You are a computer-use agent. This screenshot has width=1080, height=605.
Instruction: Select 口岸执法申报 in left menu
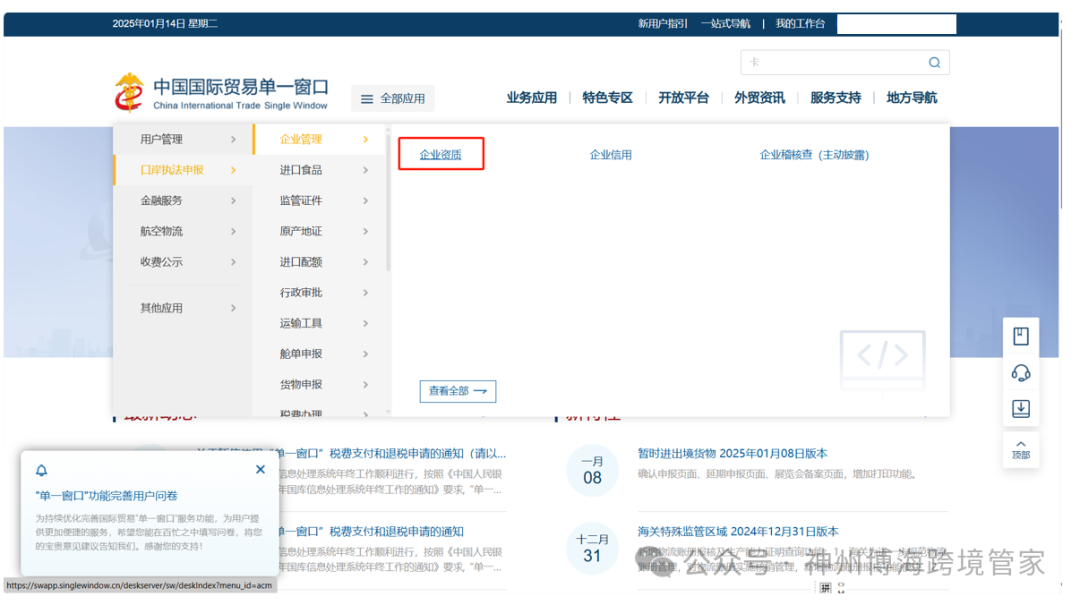(172, 170)
